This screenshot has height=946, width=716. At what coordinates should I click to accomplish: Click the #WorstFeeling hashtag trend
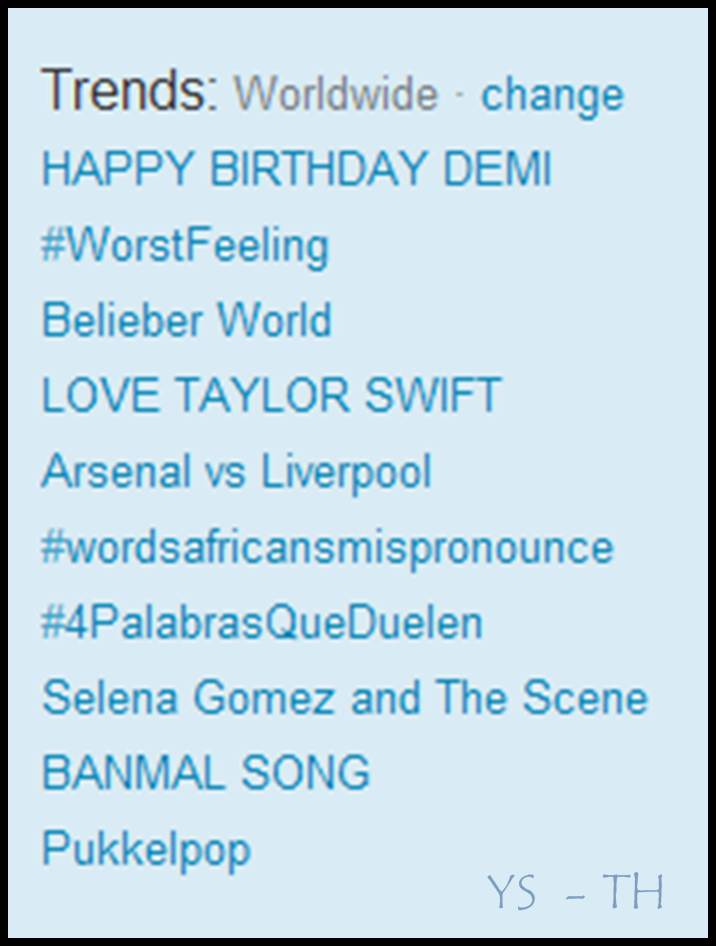(x=185, y=246)
